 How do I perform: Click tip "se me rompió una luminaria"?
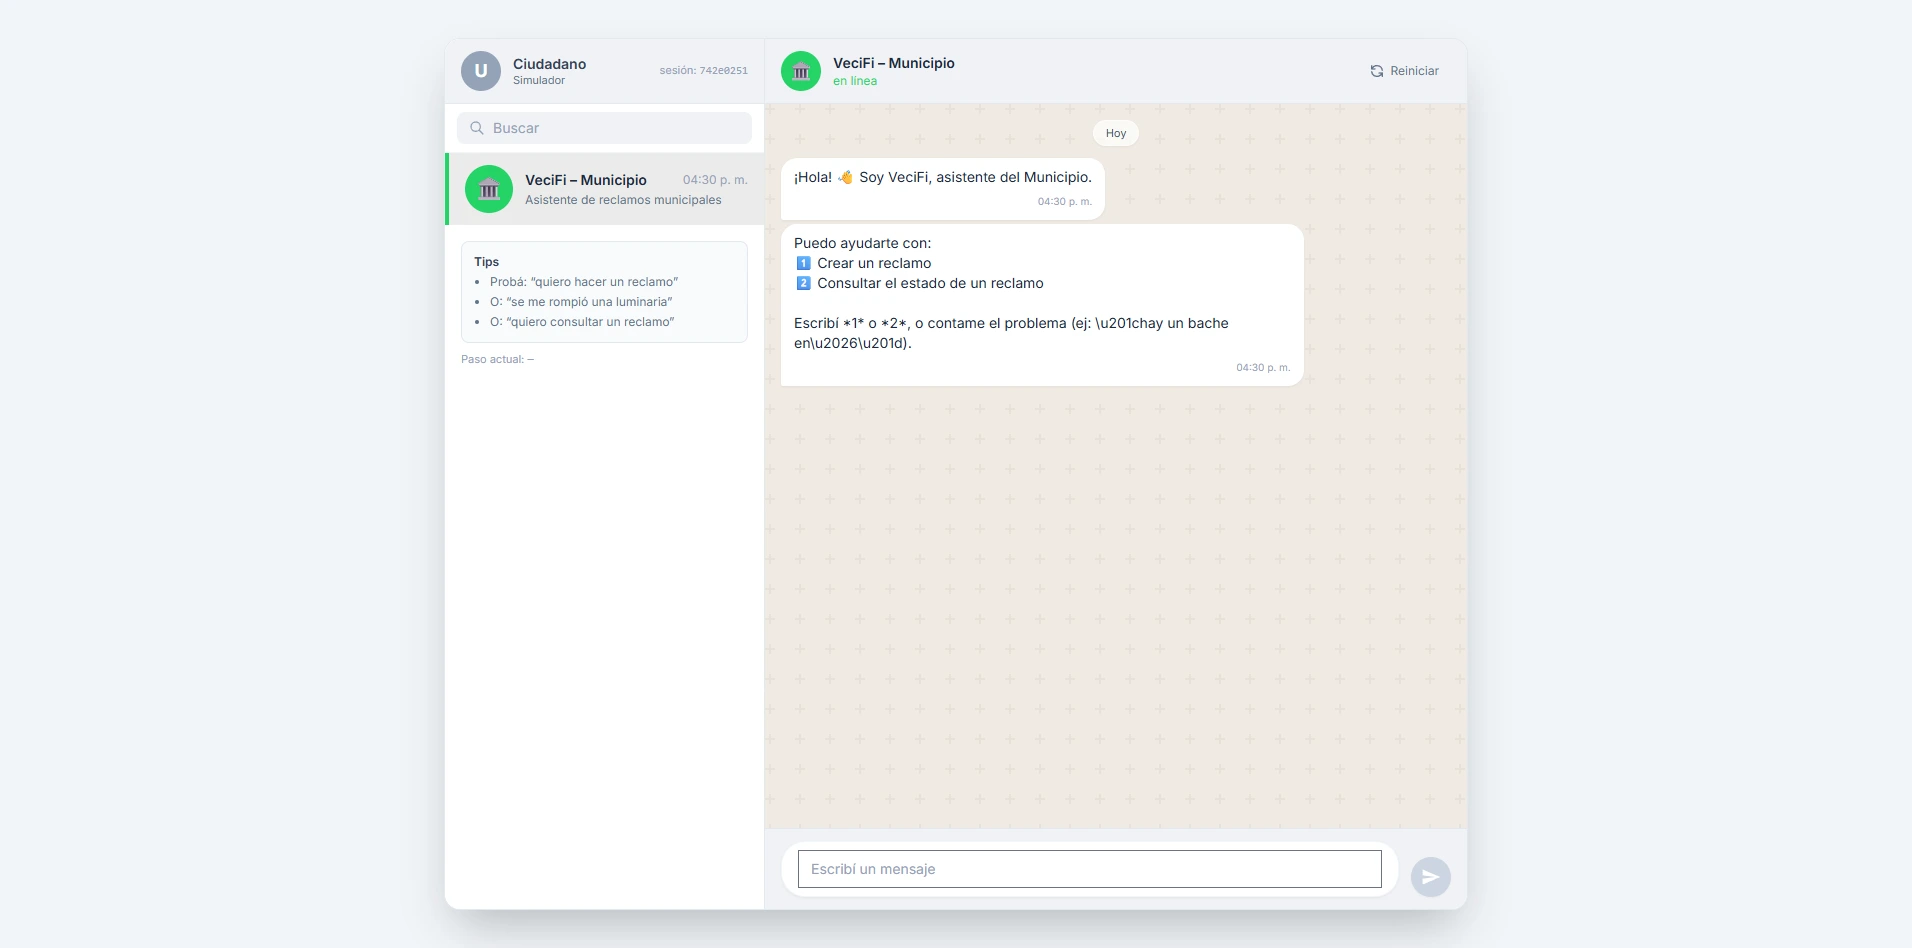581,302
